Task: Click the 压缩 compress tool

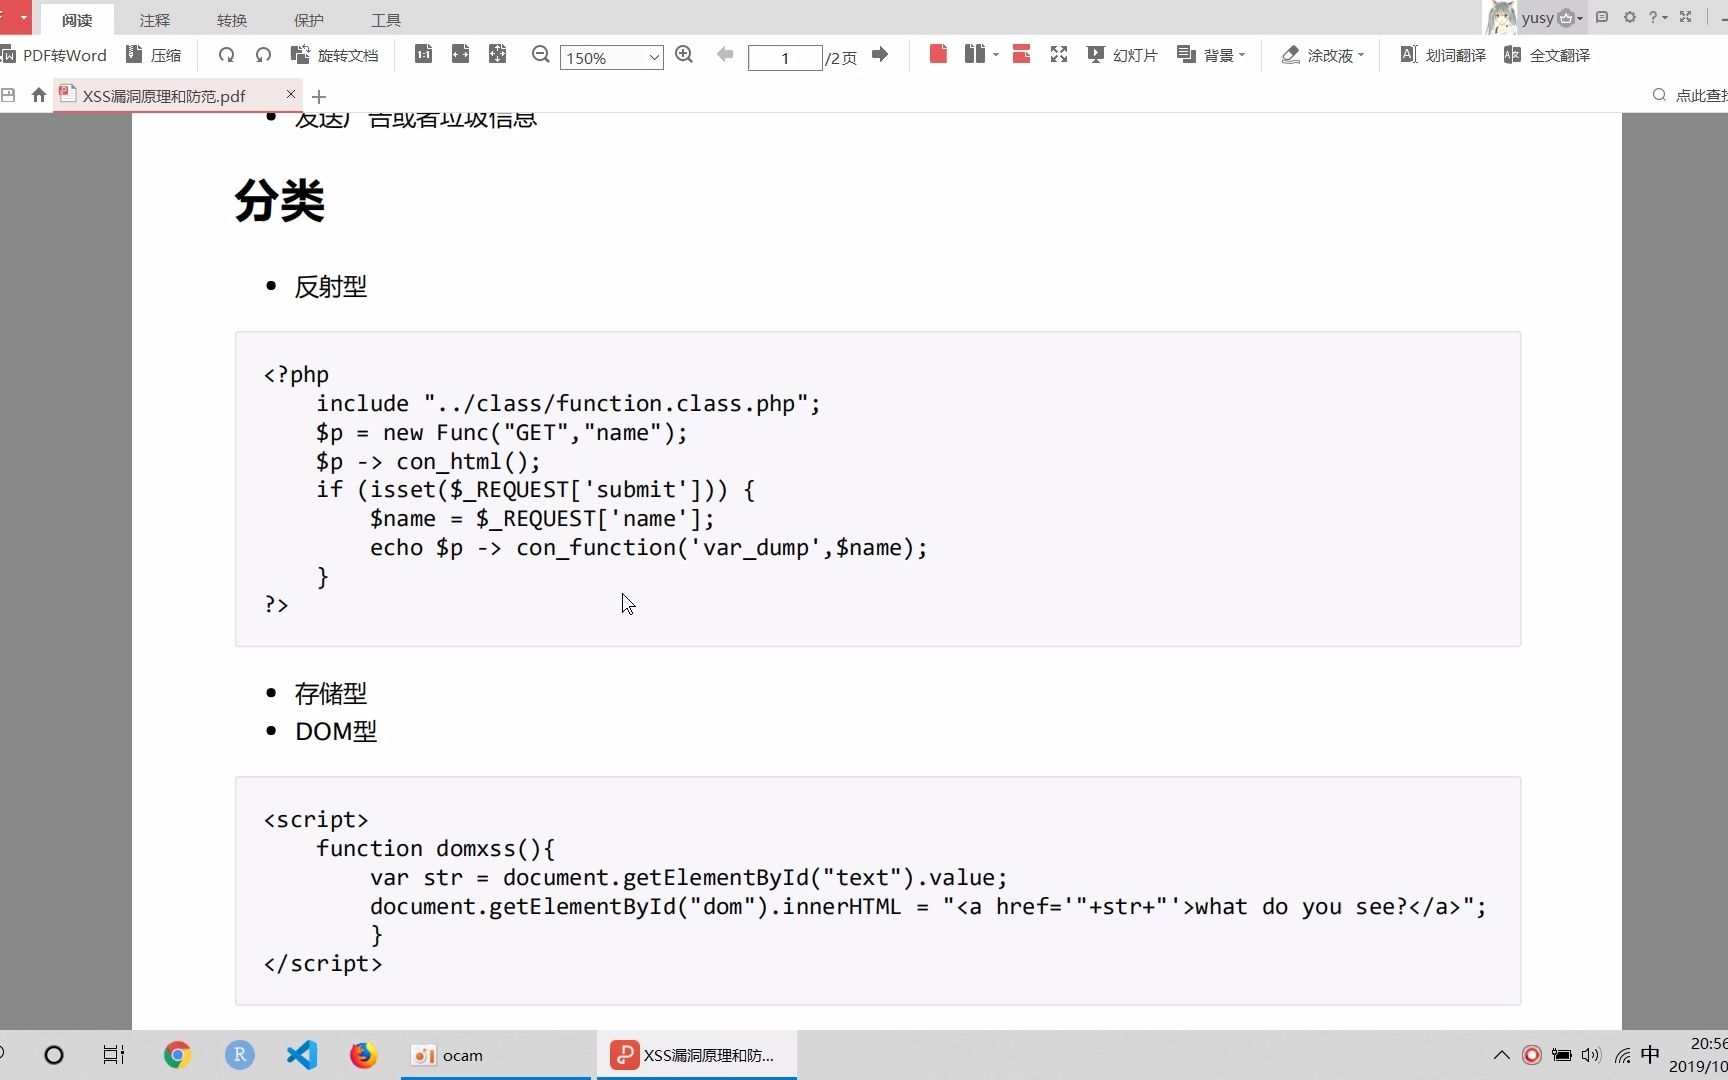Action: coord(153,55)
